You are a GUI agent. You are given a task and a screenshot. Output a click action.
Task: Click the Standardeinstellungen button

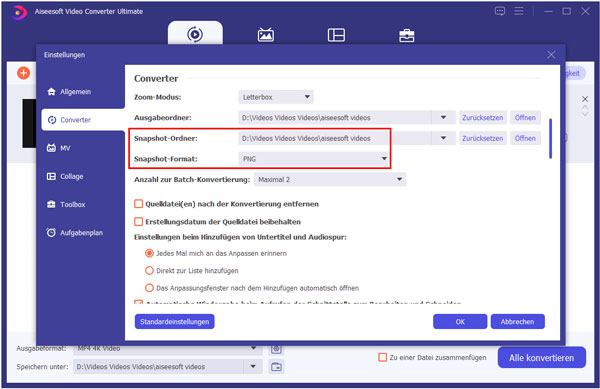(174, 322)
